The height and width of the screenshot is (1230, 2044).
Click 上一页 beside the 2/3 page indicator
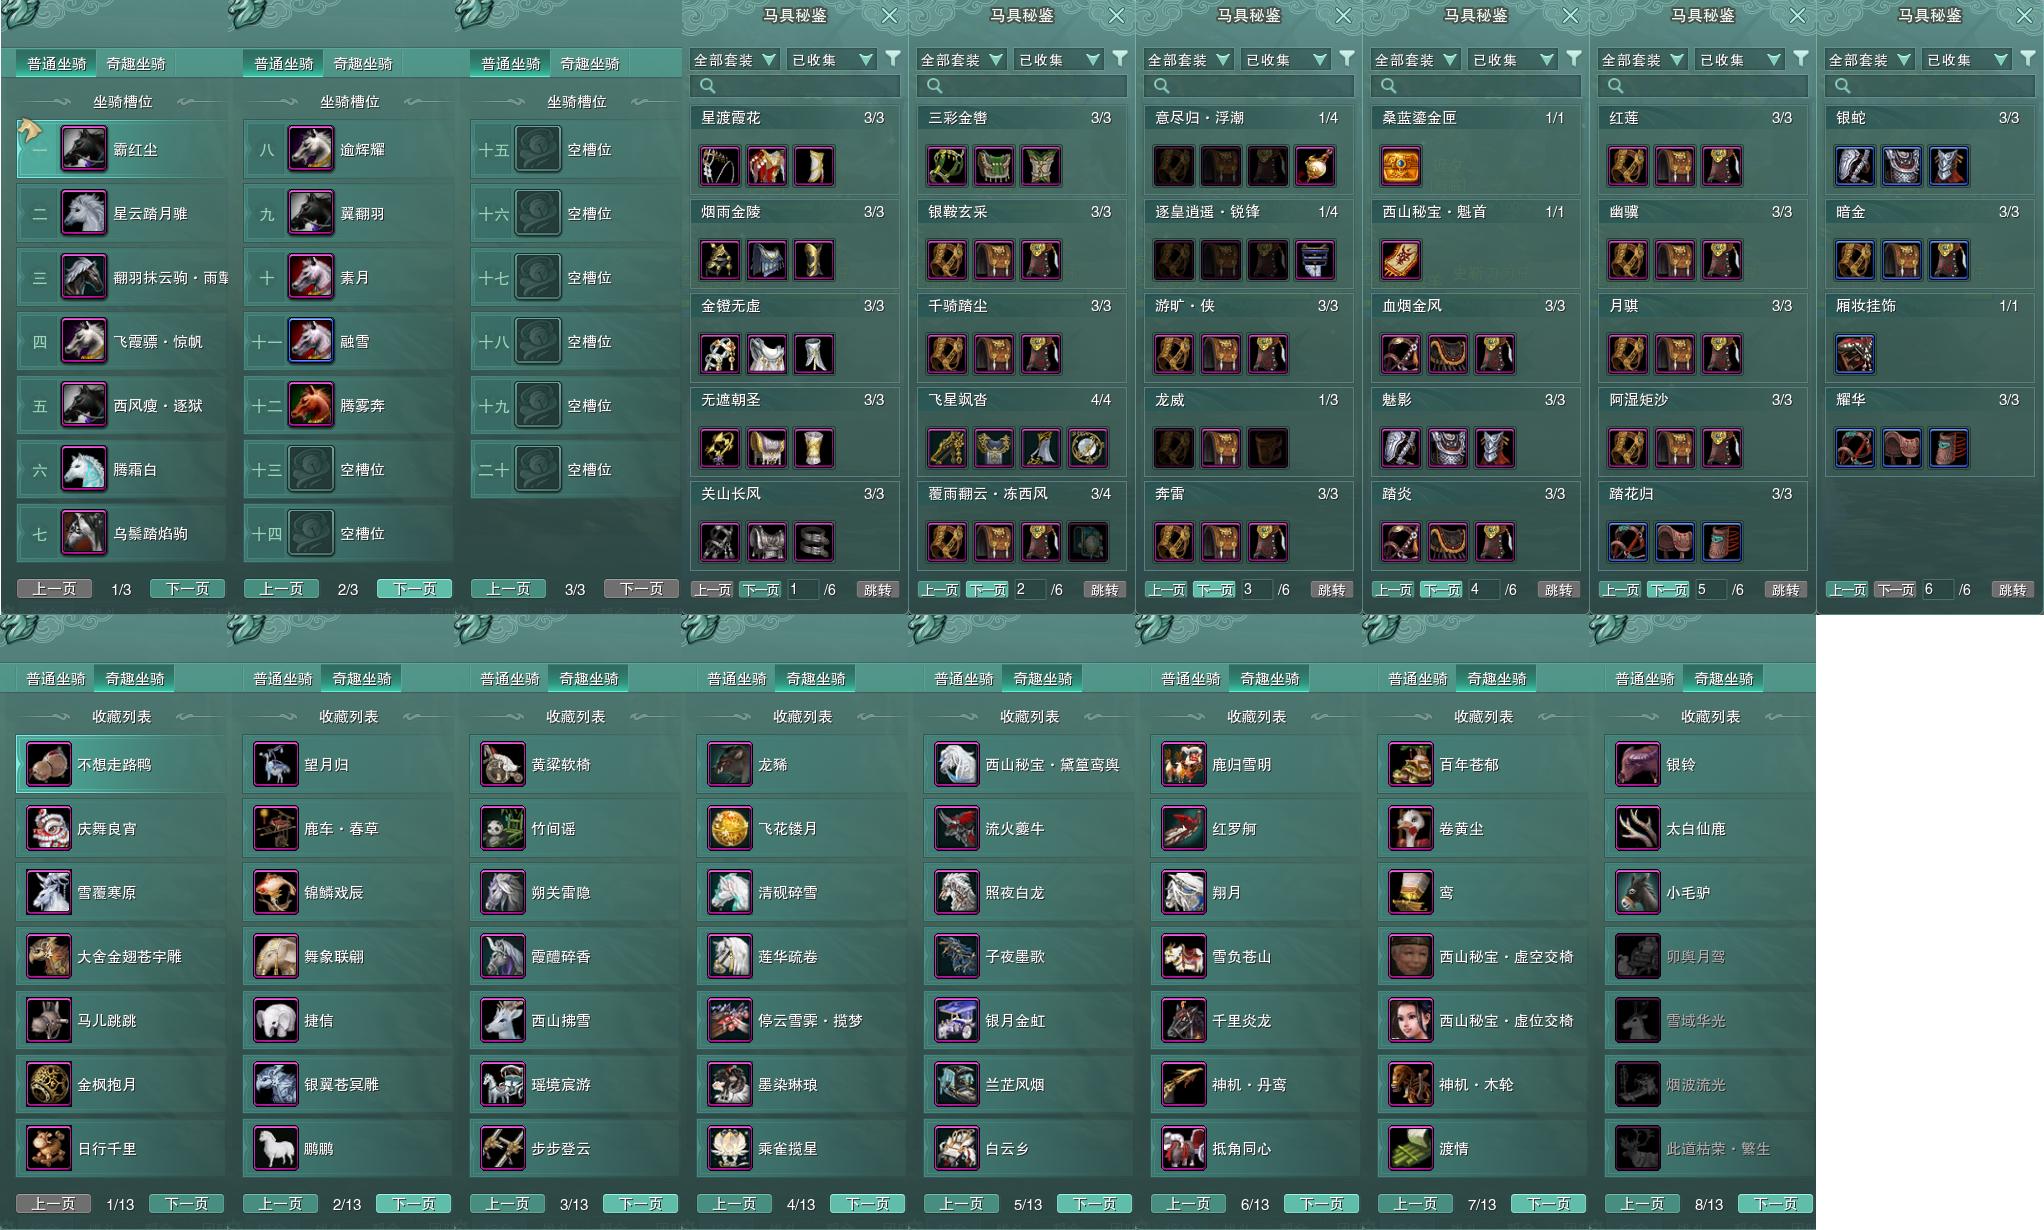(281, 589)
